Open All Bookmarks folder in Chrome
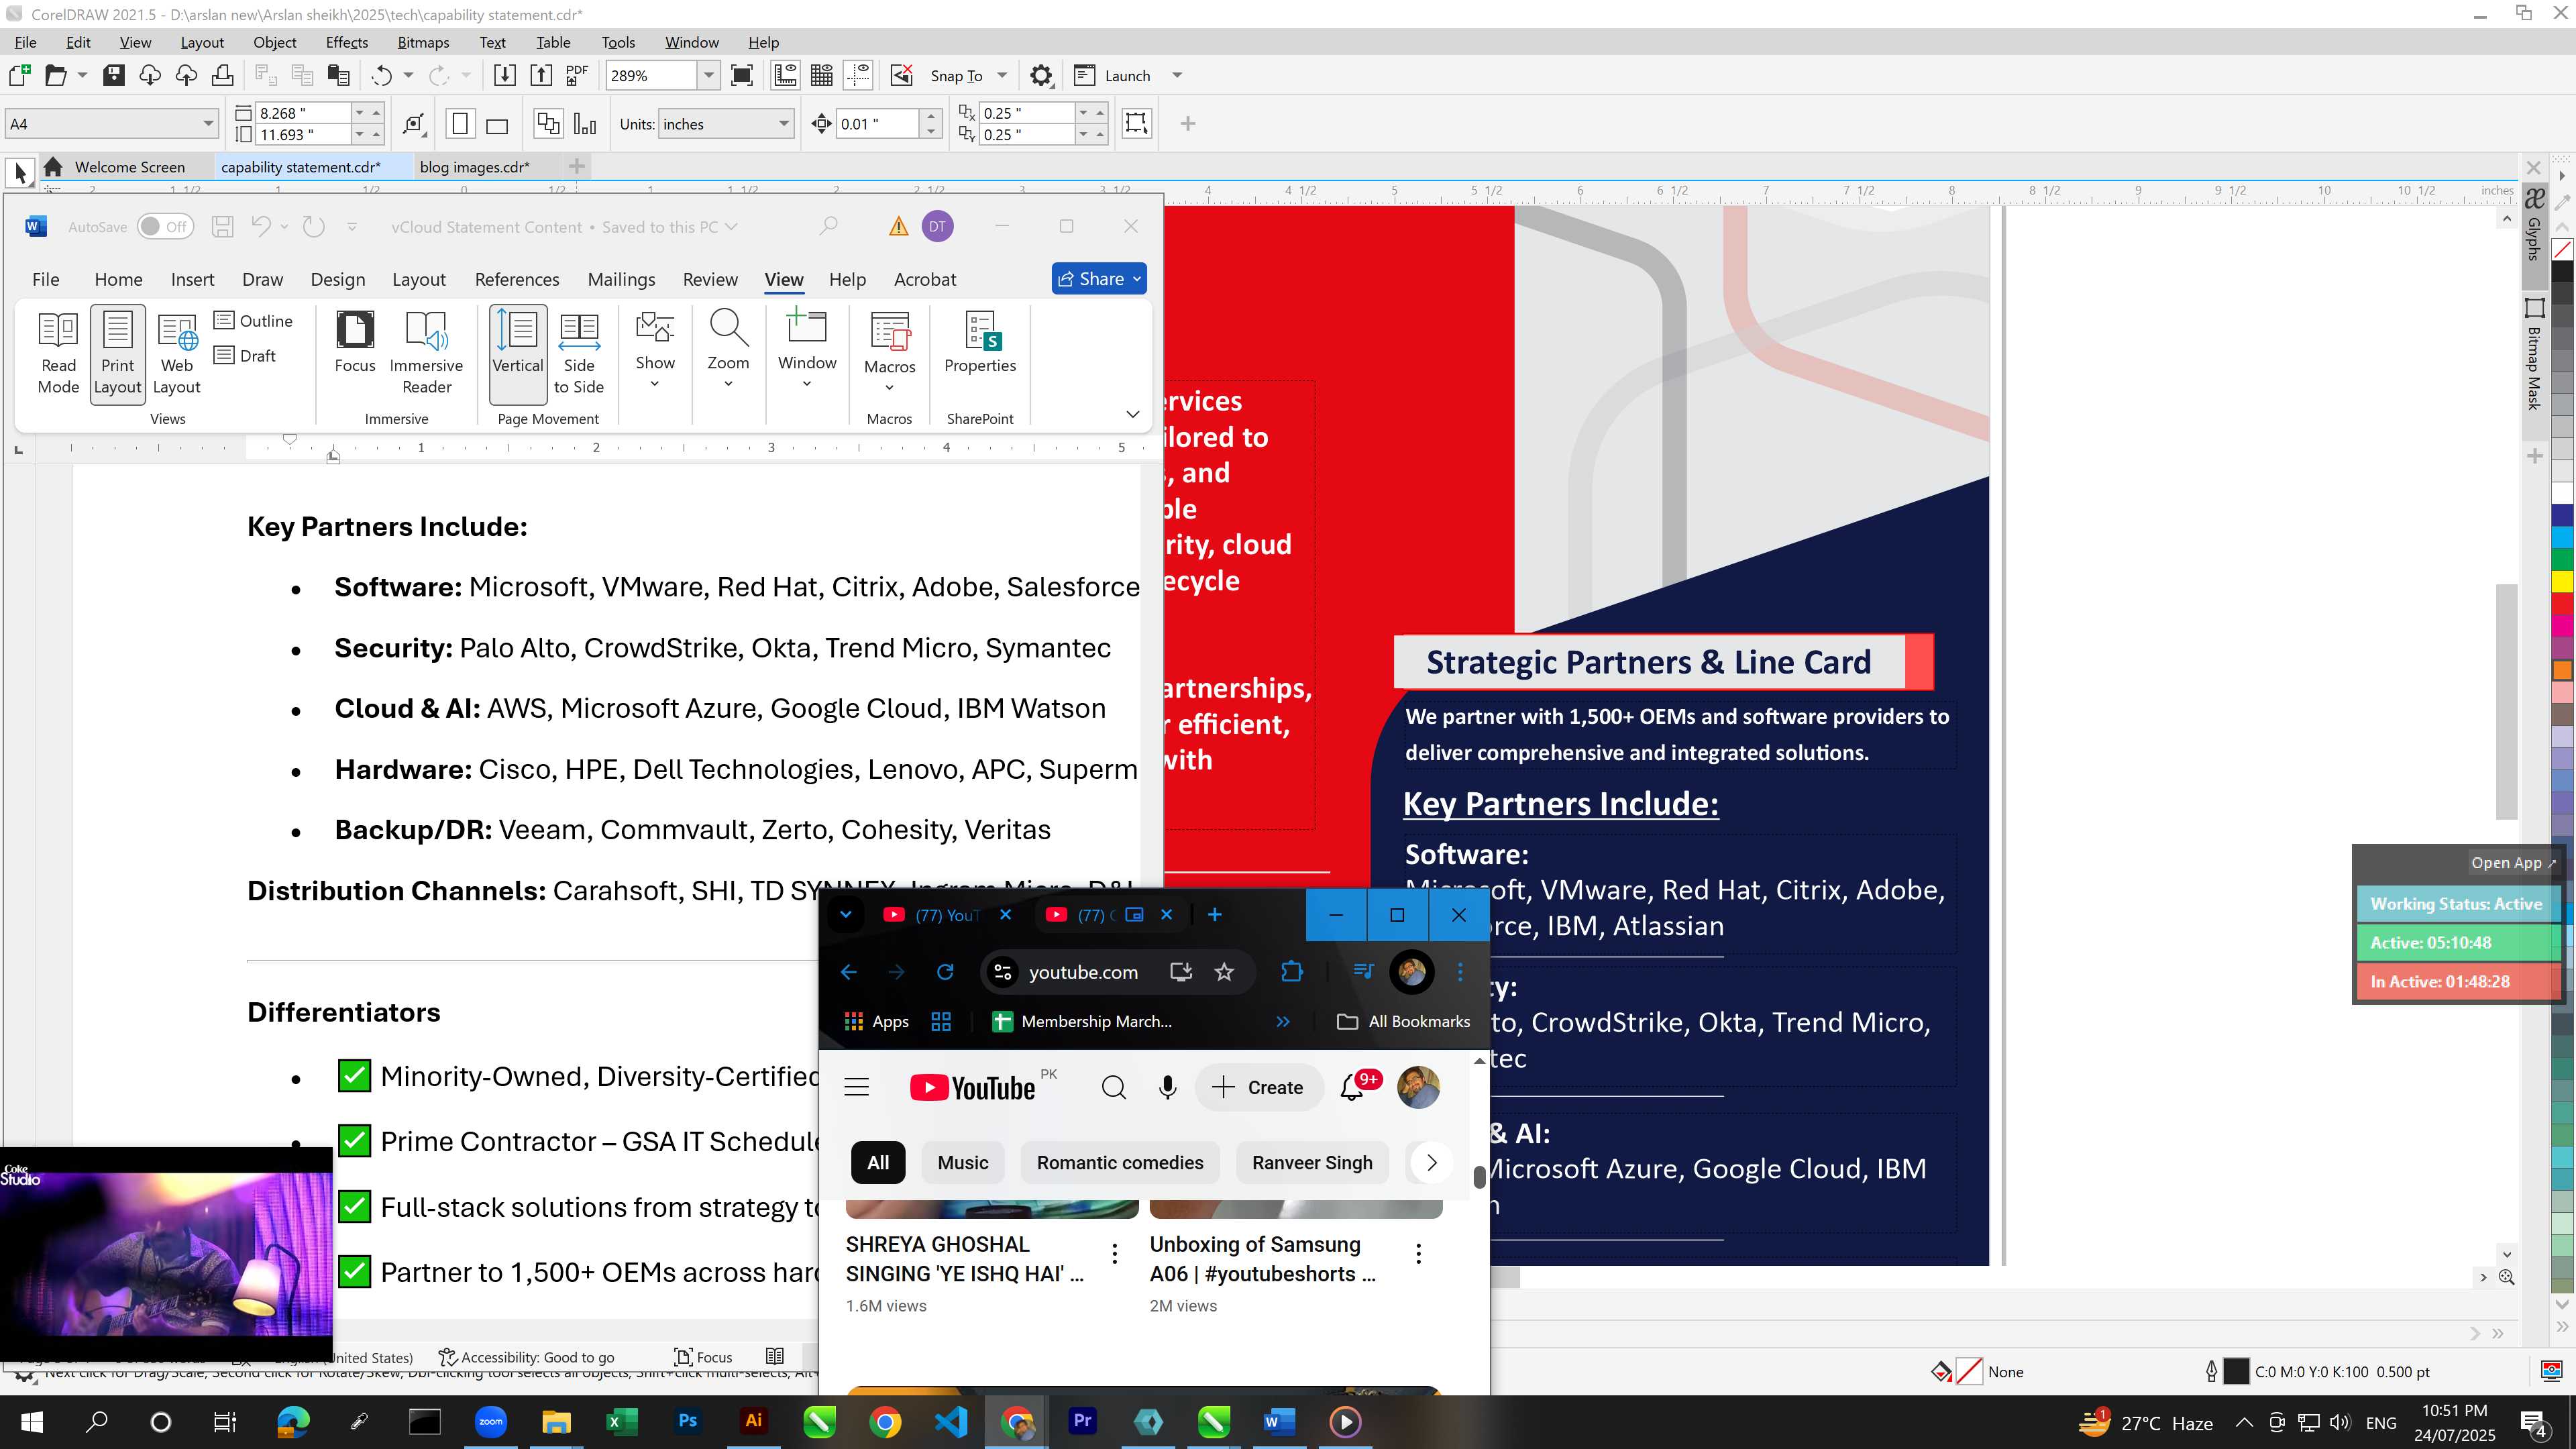2576x1449 pixels. click(1403, 1021)
